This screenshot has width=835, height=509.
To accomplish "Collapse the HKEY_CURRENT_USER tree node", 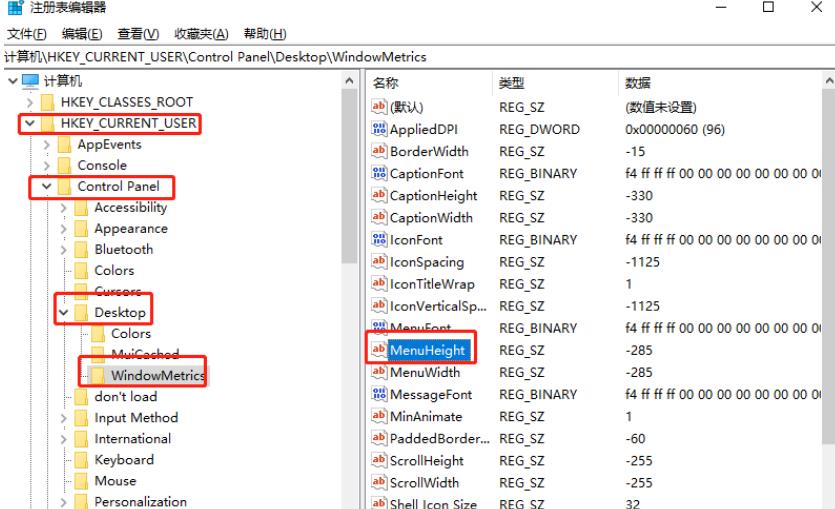I will point(30,124).
